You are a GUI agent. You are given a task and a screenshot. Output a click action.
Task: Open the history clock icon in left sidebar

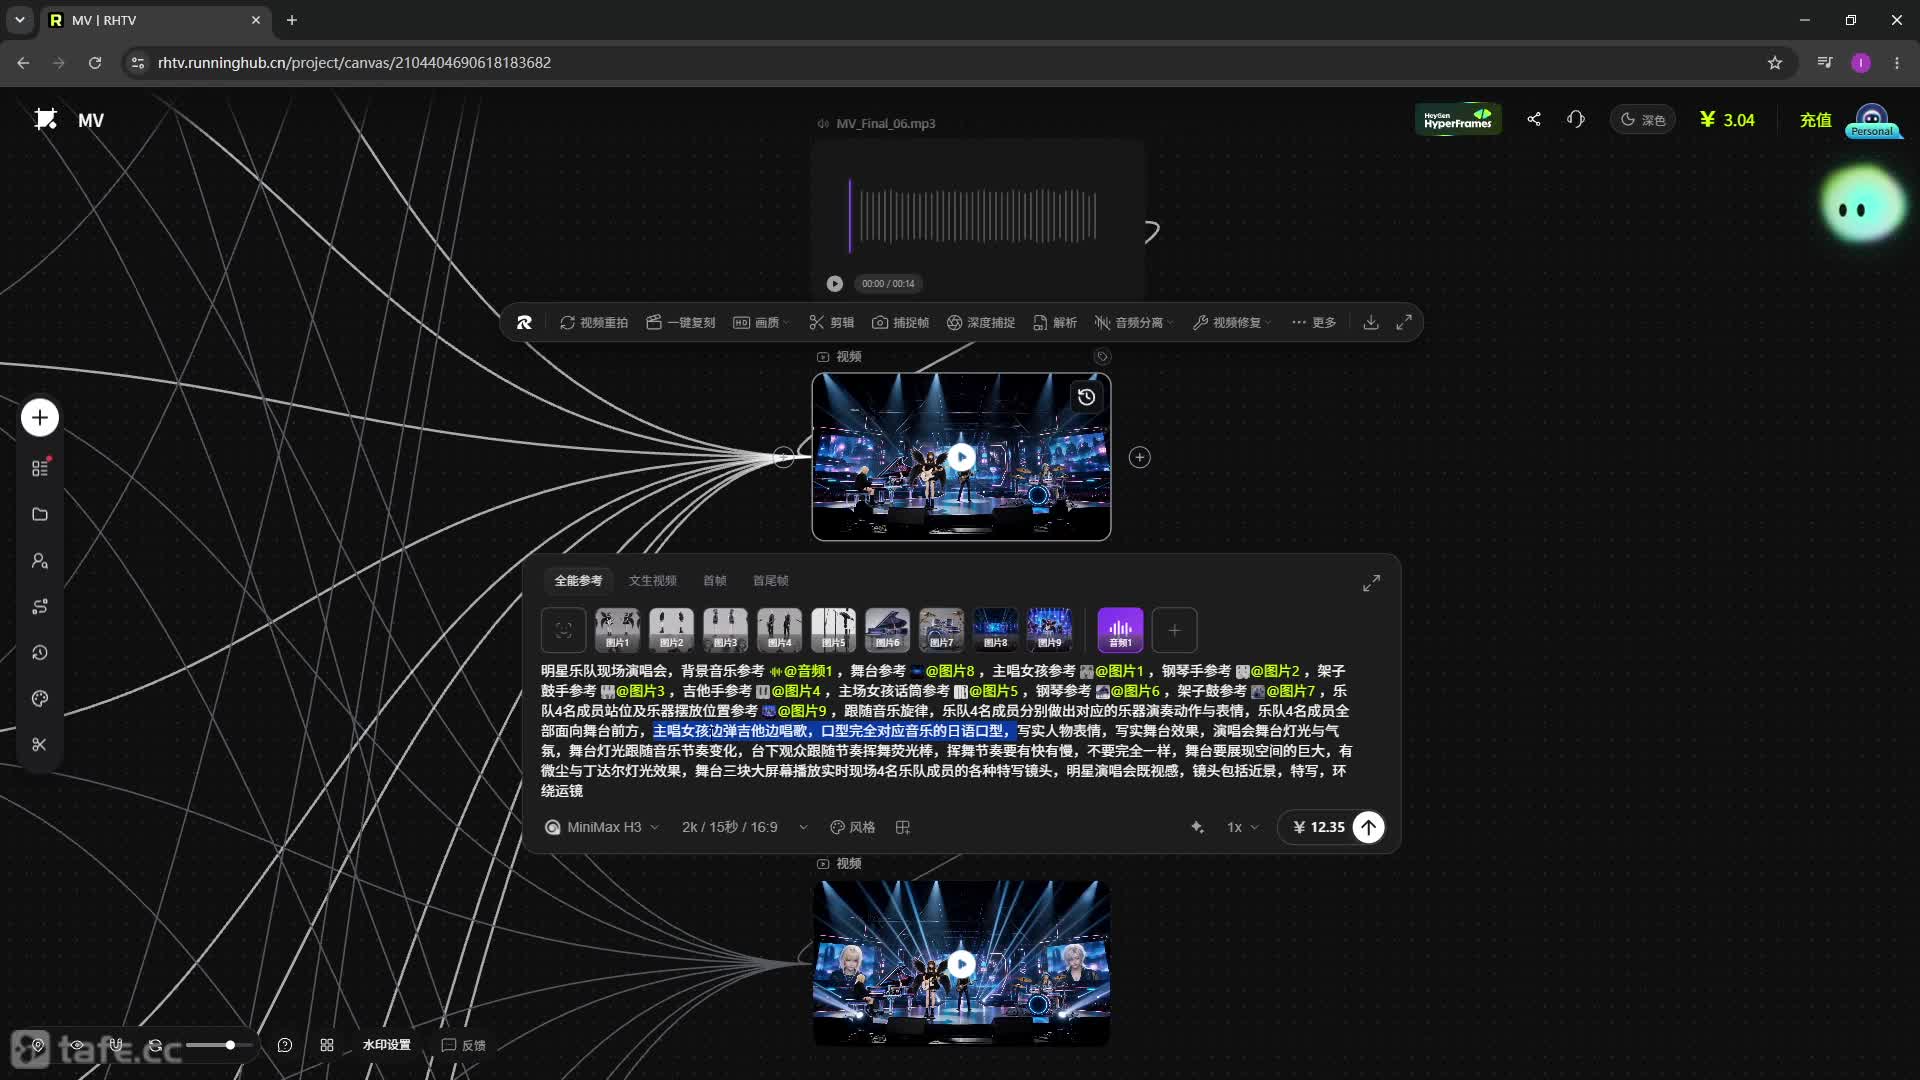[40, 653]
